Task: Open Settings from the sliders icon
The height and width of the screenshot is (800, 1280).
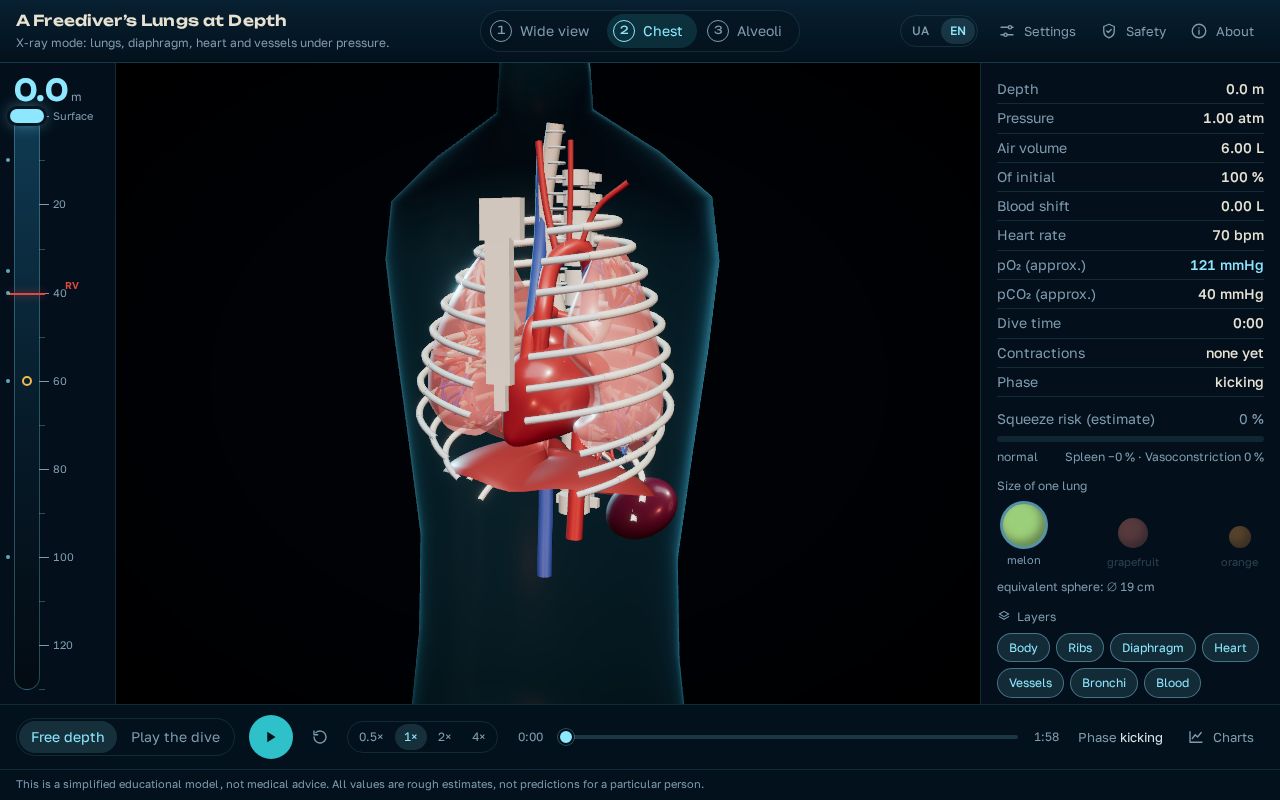Action: click(1007, 31)
